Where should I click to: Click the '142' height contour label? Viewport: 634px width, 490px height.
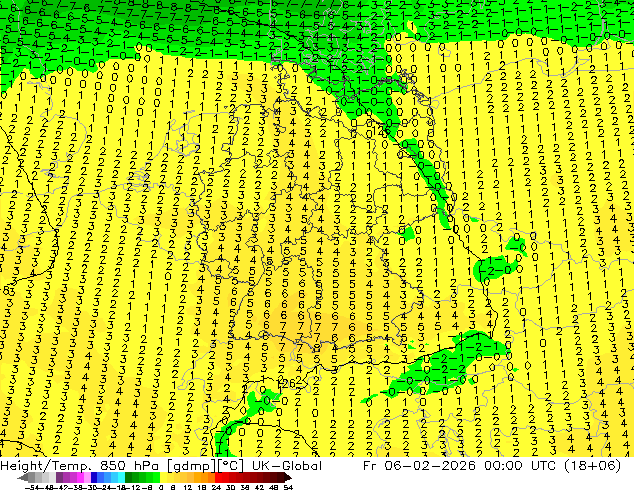click(x=380, y=131)
